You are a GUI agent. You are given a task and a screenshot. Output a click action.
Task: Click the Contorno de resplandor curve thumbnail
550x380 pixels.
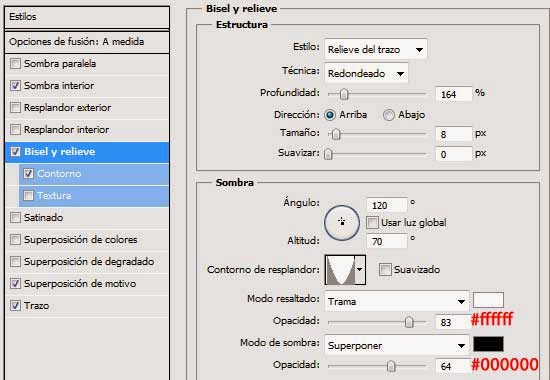click(340, 270)
